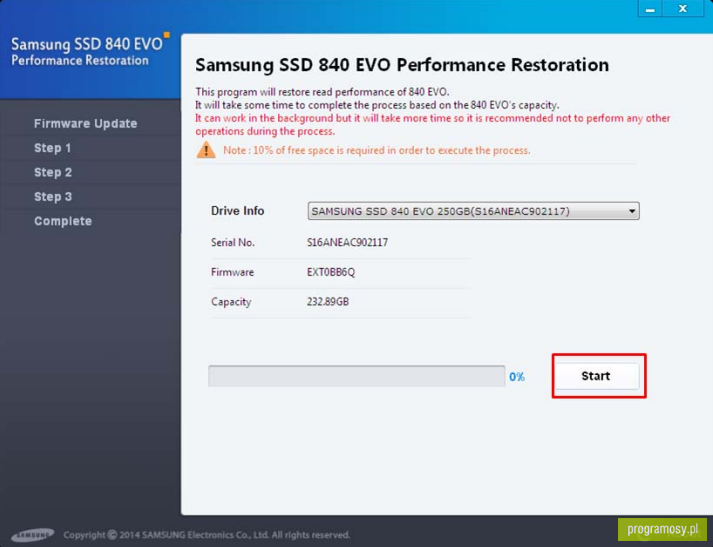Image resolution: width=713 pixels, height=547 pixels.
Task: Click capacity value 232.89GB
Action: tap(328, 302)
